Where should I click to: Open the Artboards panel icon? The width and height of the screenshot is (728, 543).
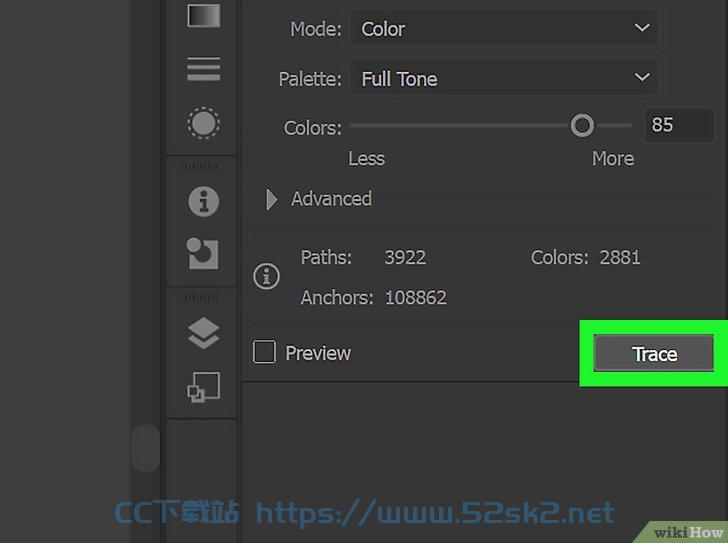click(203, 387)
